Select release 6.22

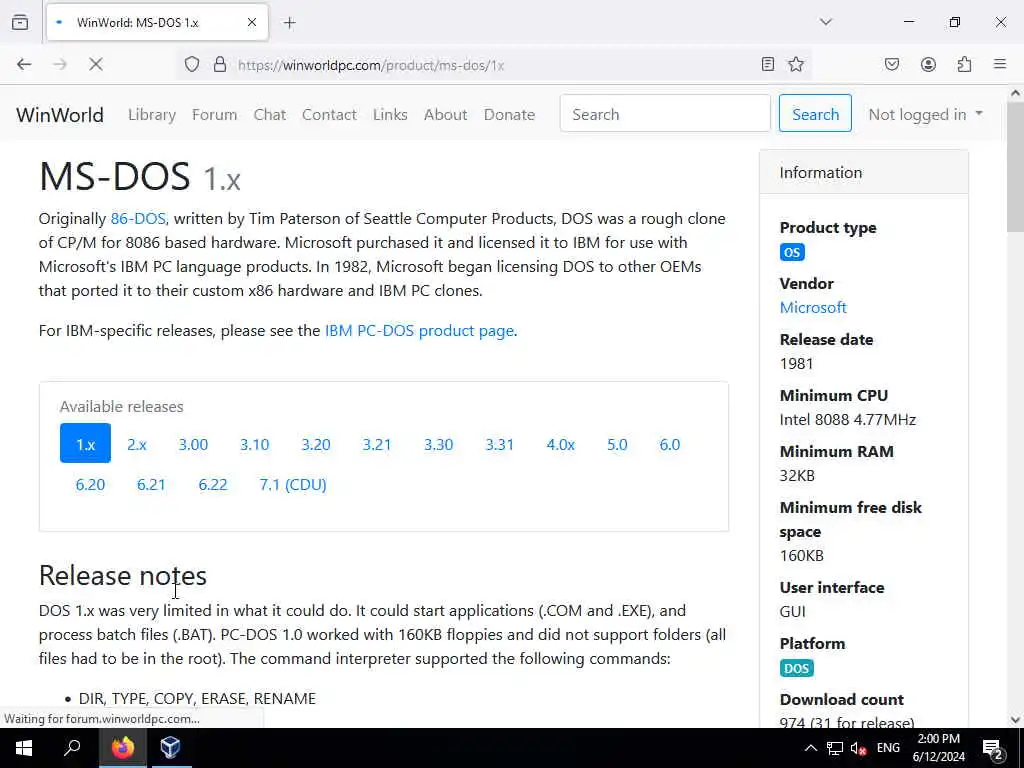[x=213, y=485]
